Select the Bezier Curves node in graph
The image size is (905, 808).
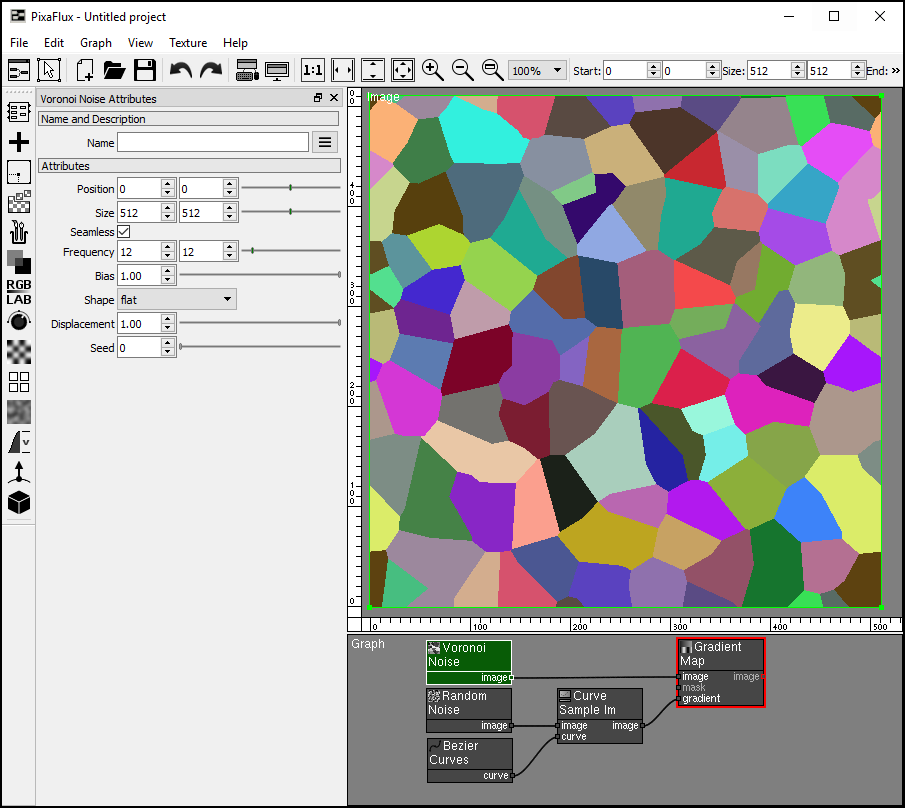(468, 753)
